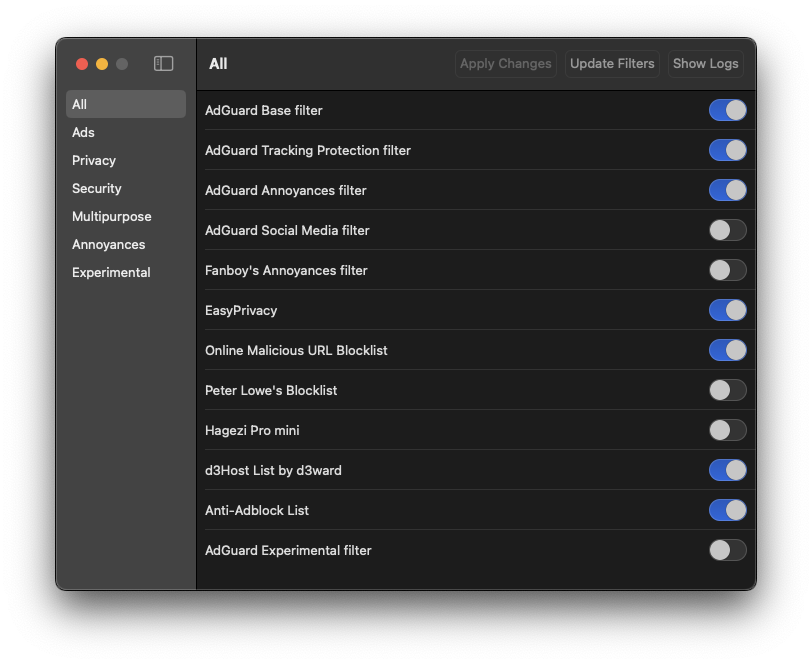The height and width of the screenshot is (664, 812).
Task: Disable d3Host List by d3ward
Action: click(x=728, y=470)
